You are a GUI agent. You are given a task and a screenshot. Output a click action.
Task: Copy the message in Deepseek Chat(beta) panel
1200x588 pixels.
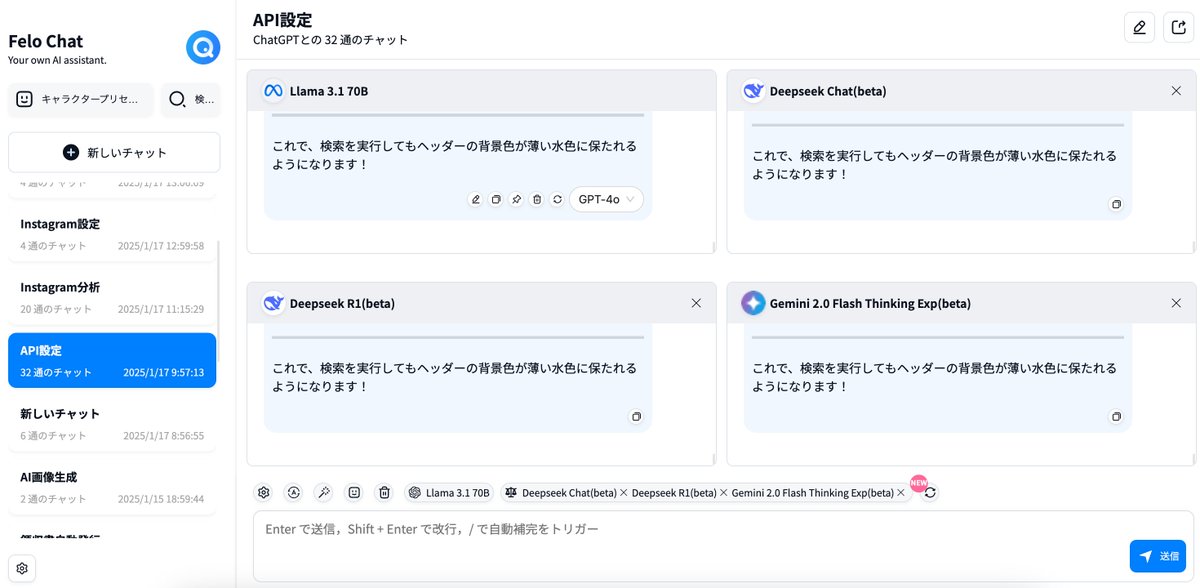click(x=1116, y=204)
